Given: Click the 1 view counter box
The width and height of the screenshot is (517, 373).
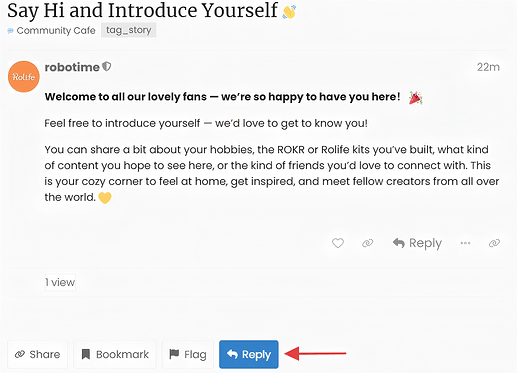Looking at the screenshot, I should coord(60,282).
